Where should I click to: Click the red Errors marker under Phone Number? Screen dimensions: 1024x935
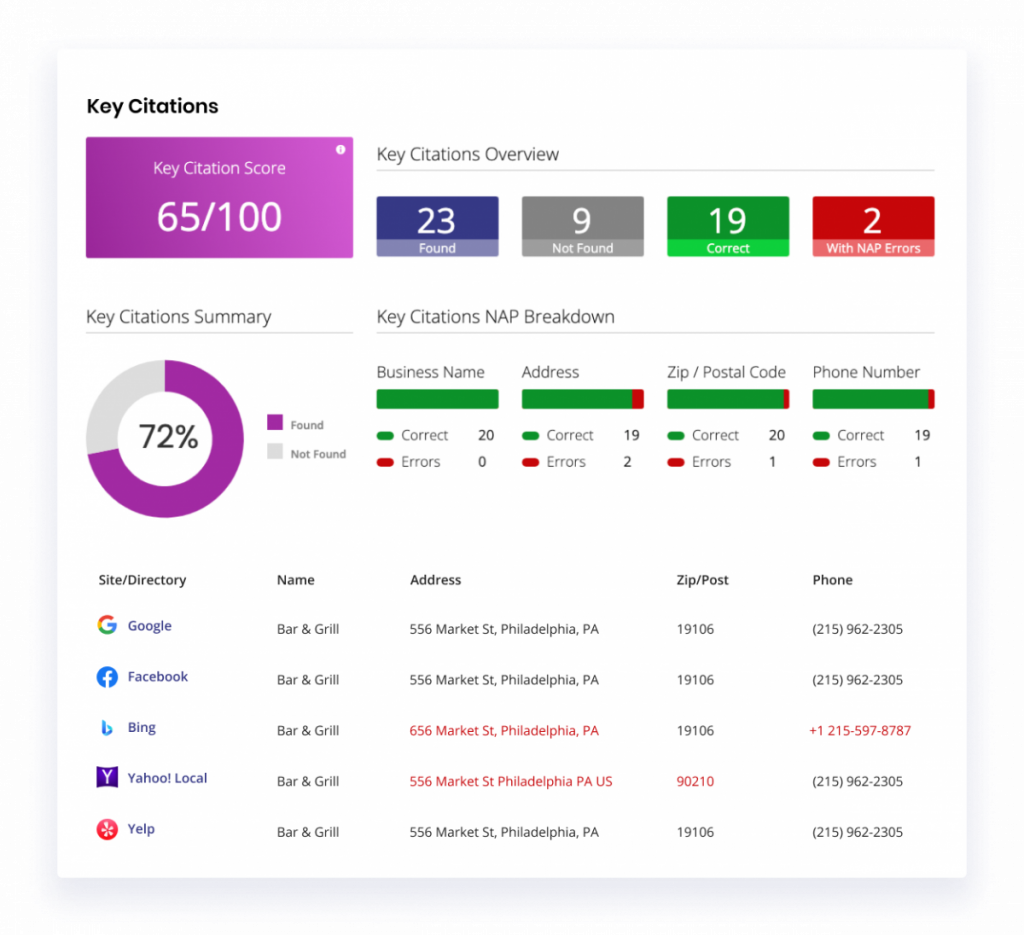pyautogui.click(x=821, y=462)
